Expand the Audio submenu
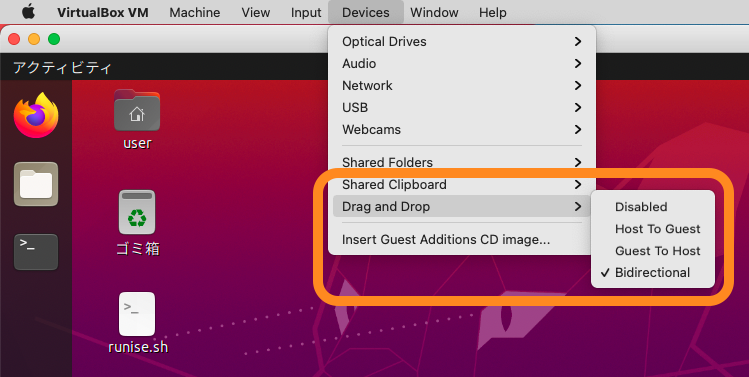Image resolution: width=749 pixels, height=377 pixels. (x=461, y=64)
